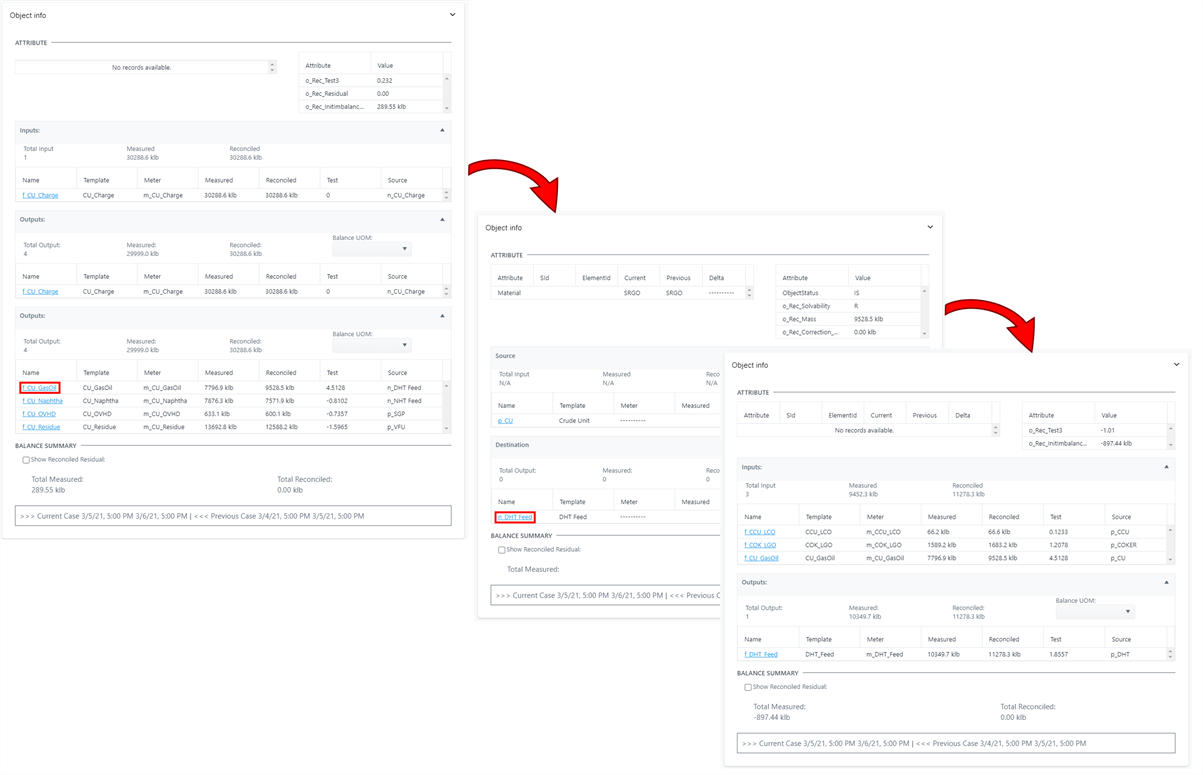Click the f_CU_Residue link
The image size is (1203, 775).
[41, 427]
